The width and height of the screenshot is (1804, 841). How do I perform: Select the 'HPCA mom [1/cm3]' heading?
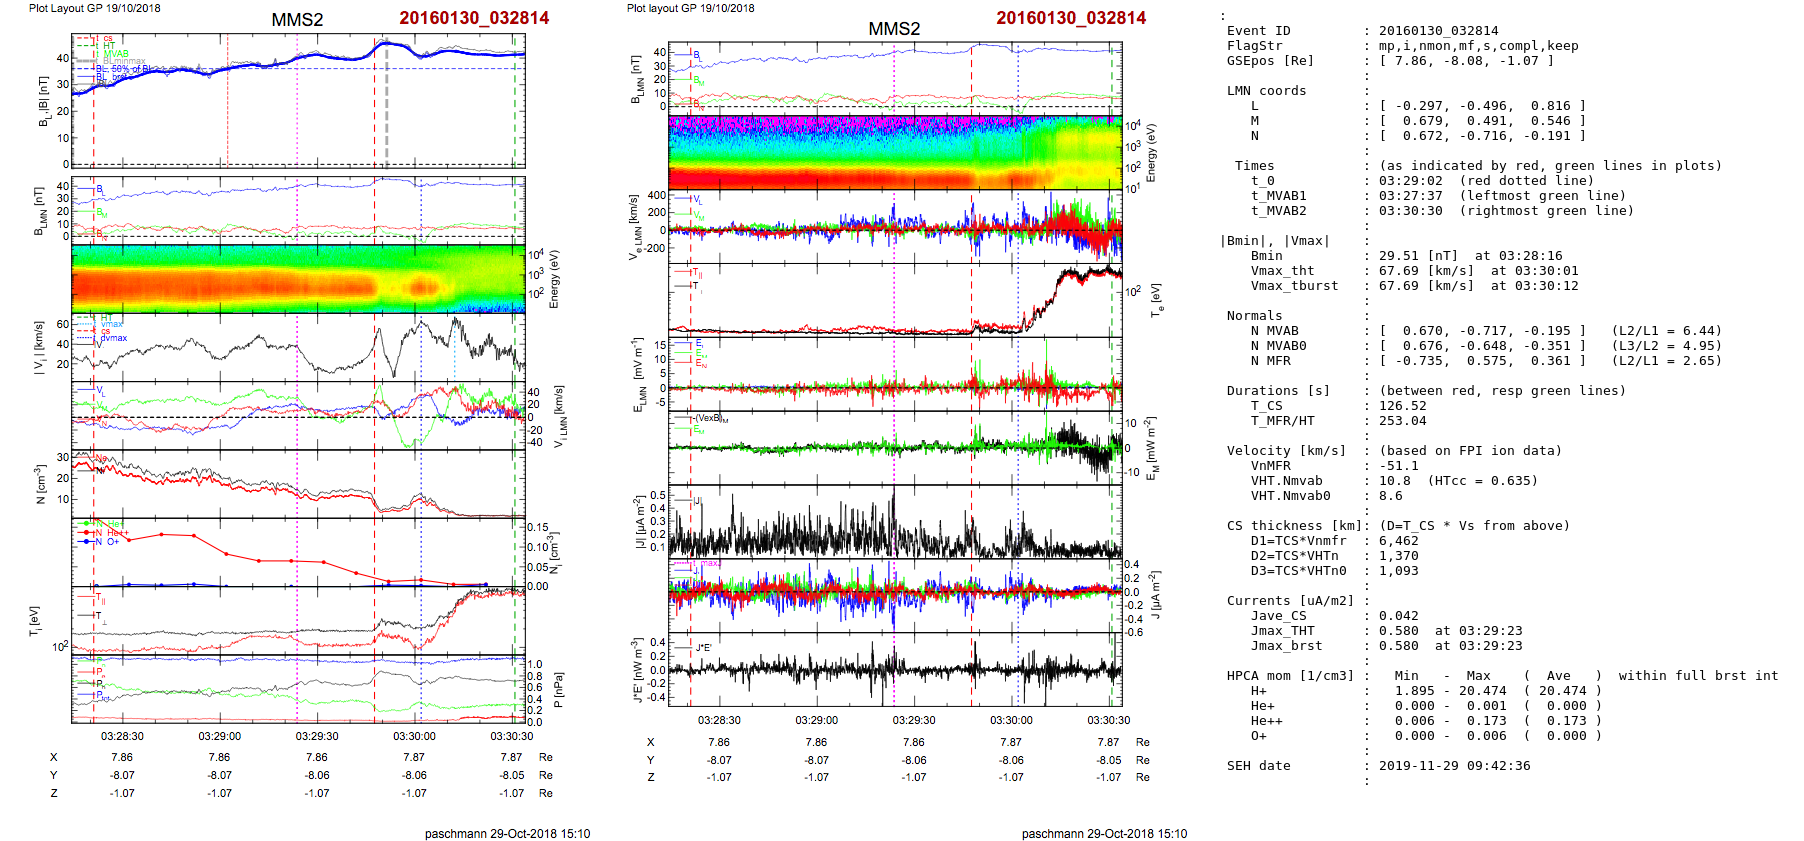(x=1290, y=676)
